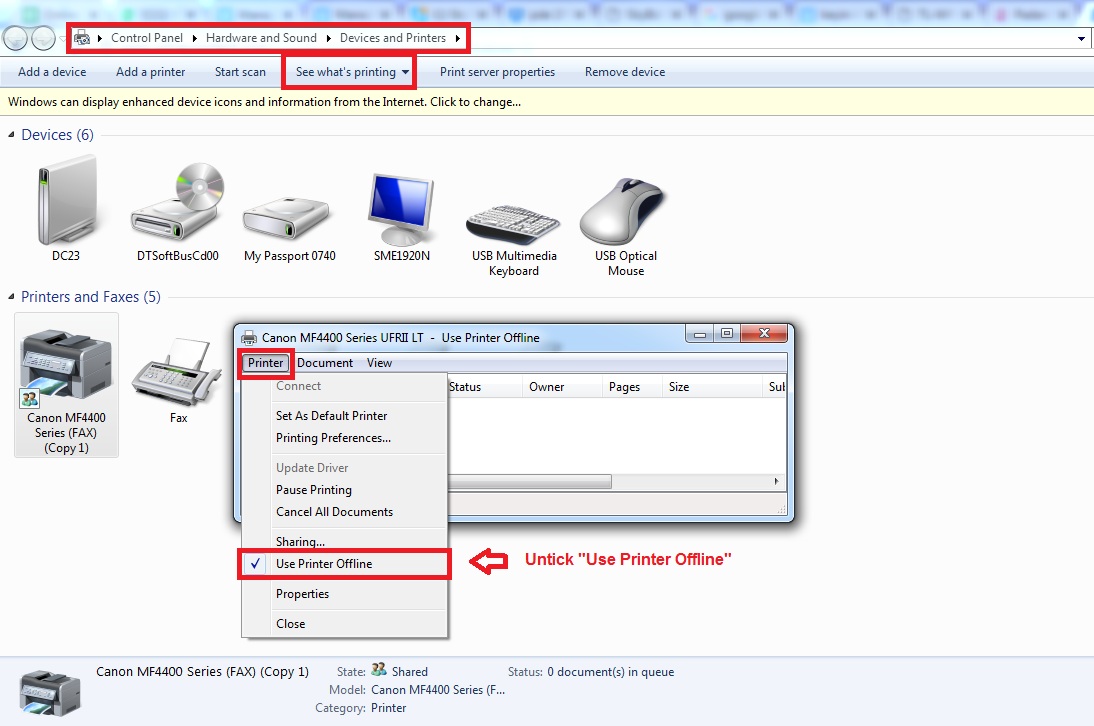1094x726 pixels.
Task: Click Start scan toolbar button
Action: (x=240, y=72)
